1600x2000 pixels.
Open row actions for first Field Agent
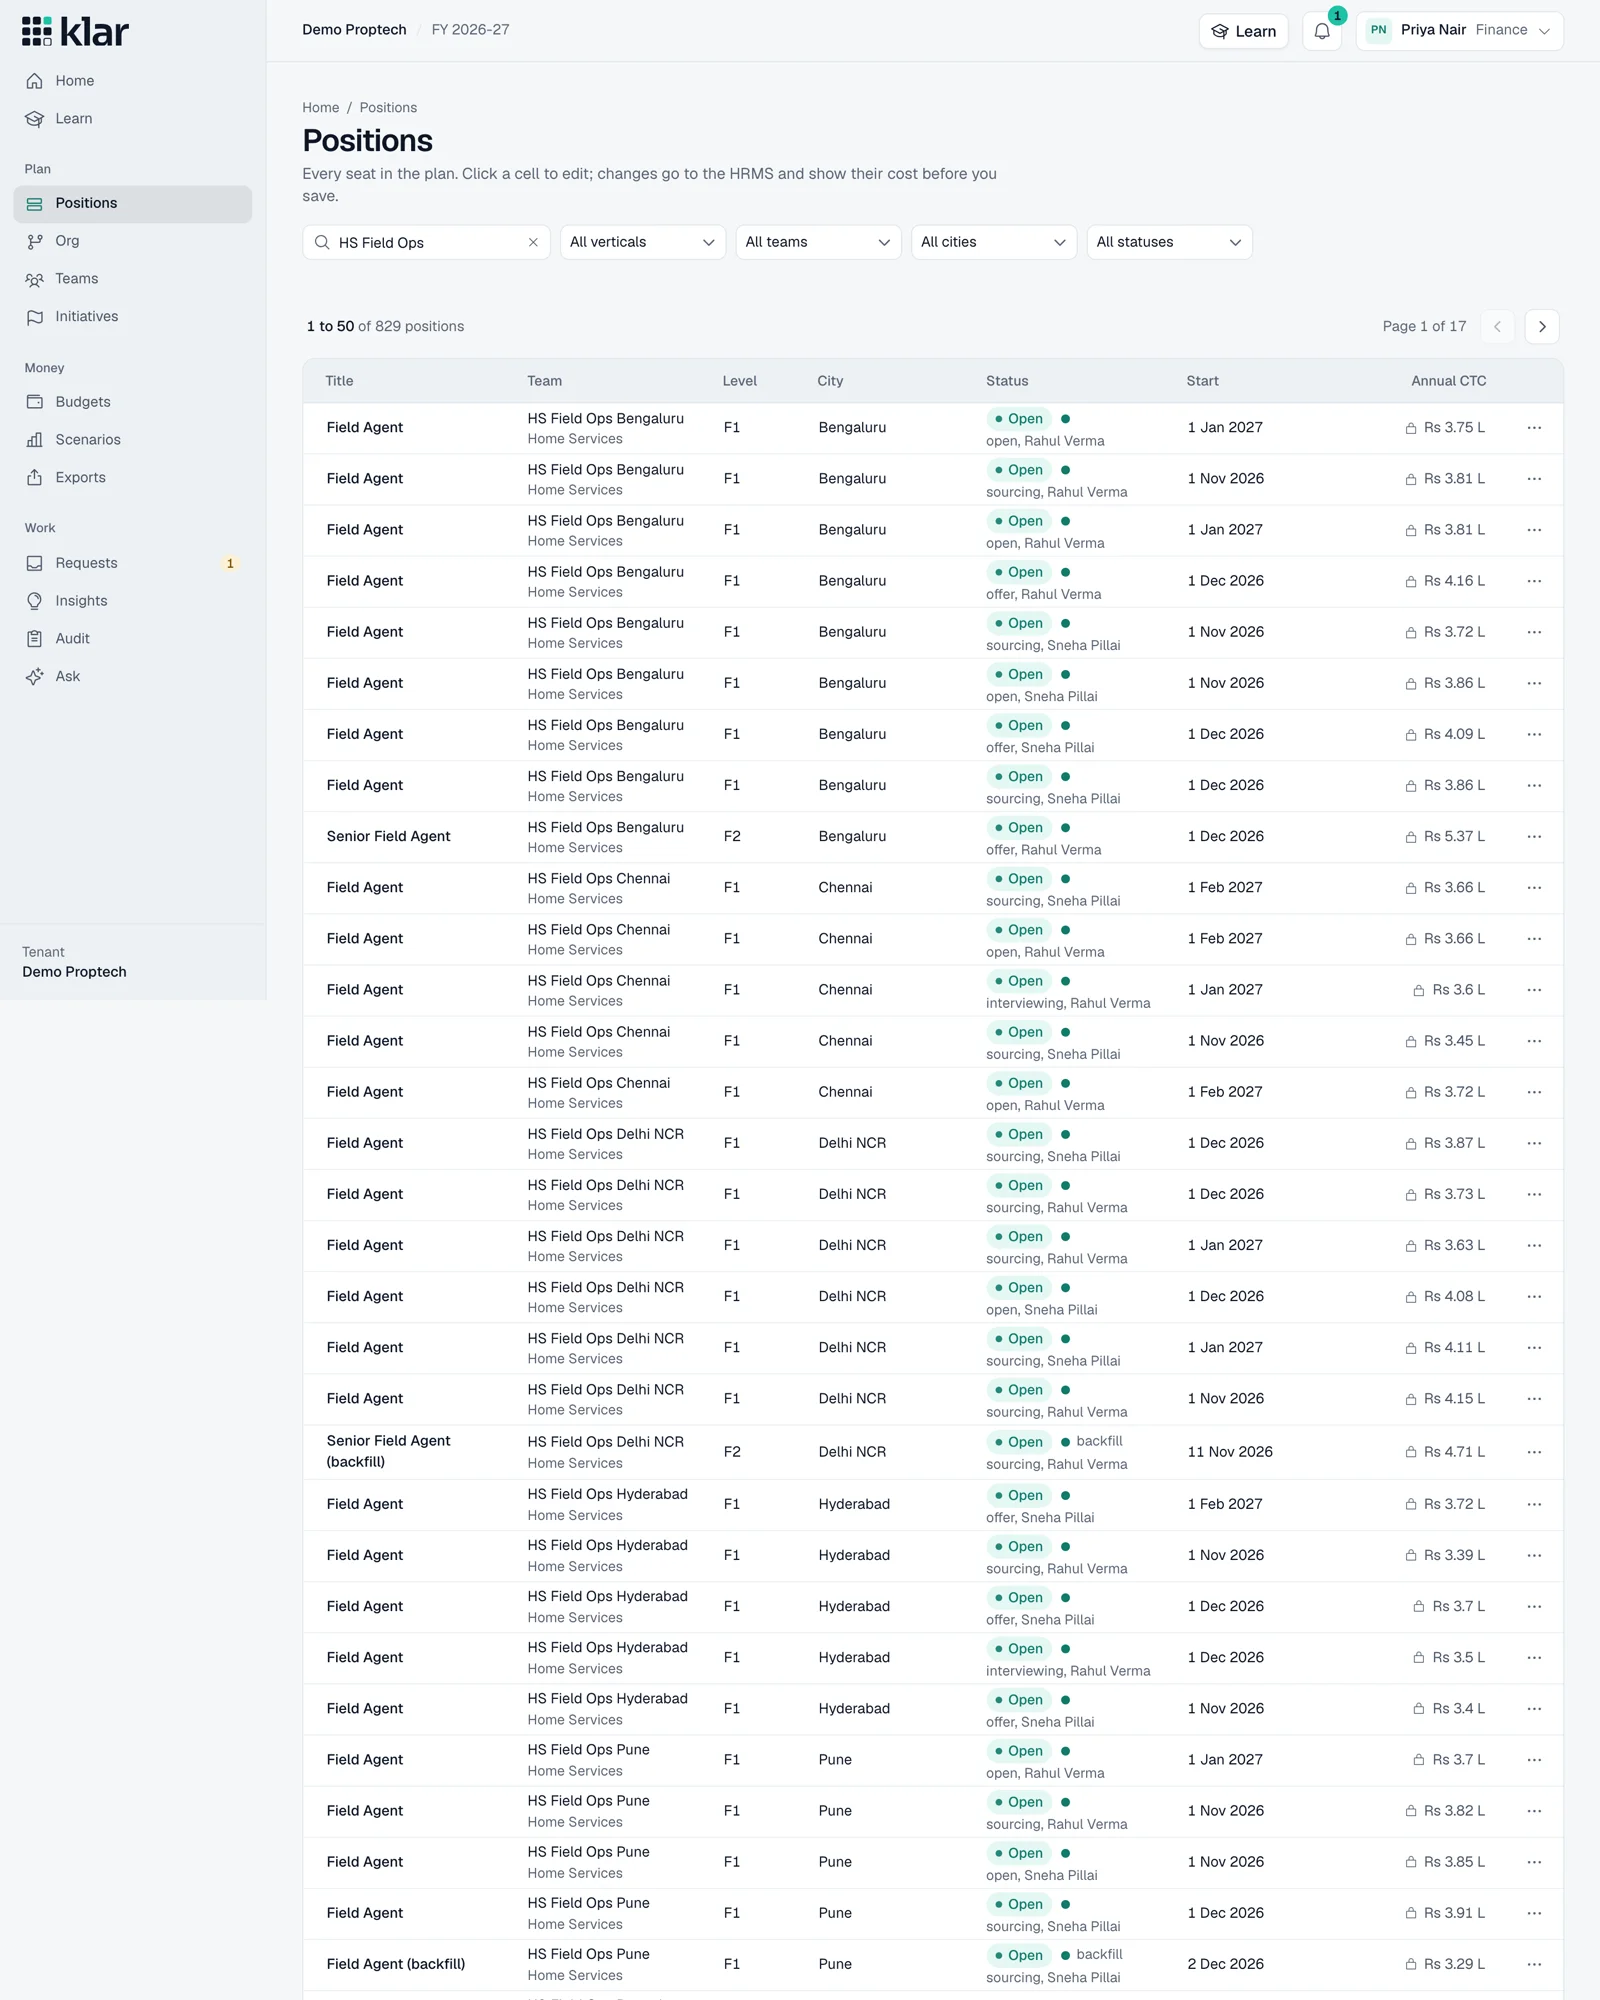coord(1534,428)
